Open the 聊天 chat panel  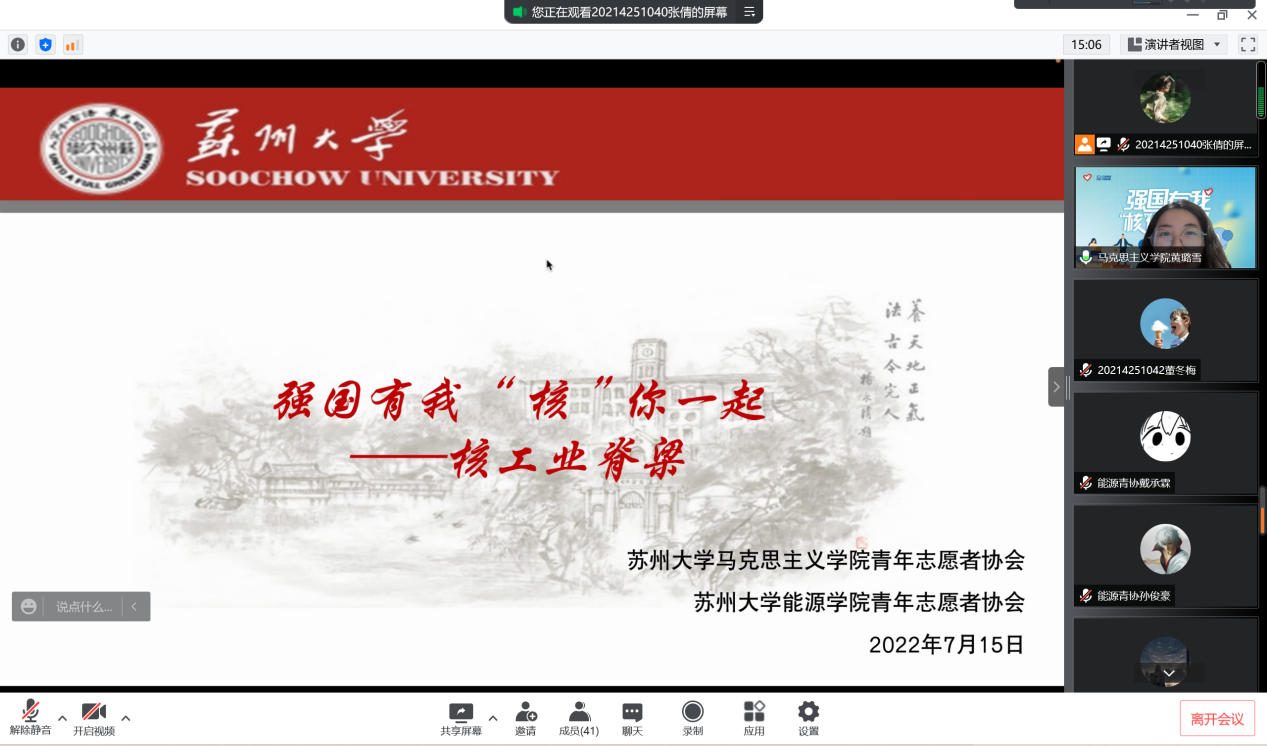632,718
